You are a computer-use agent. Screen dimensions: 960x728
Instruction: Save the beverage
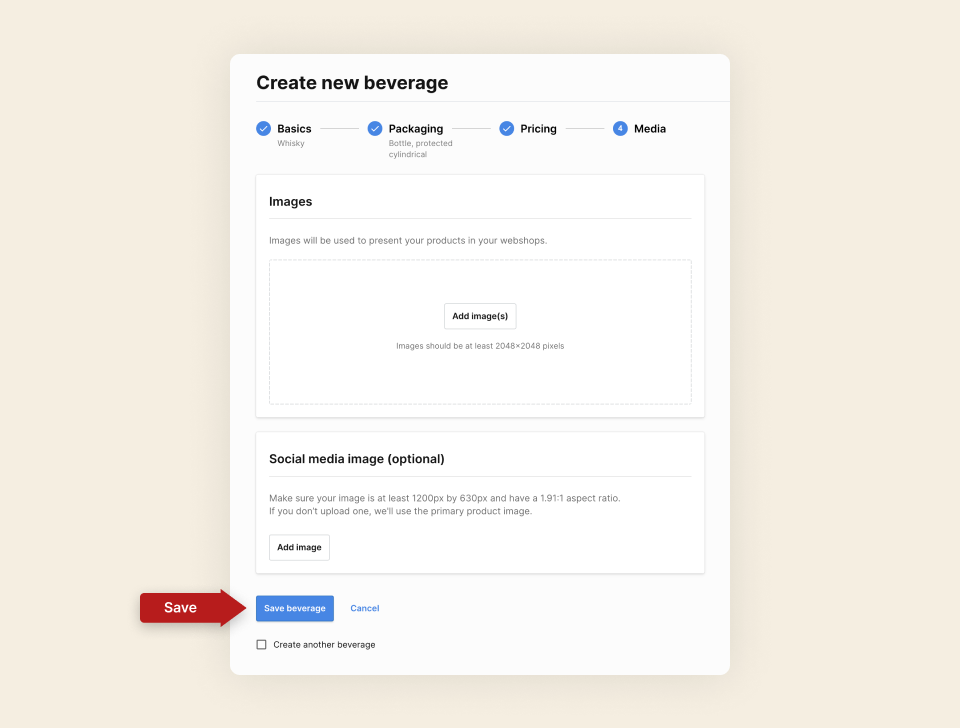(x=294, y=608)
